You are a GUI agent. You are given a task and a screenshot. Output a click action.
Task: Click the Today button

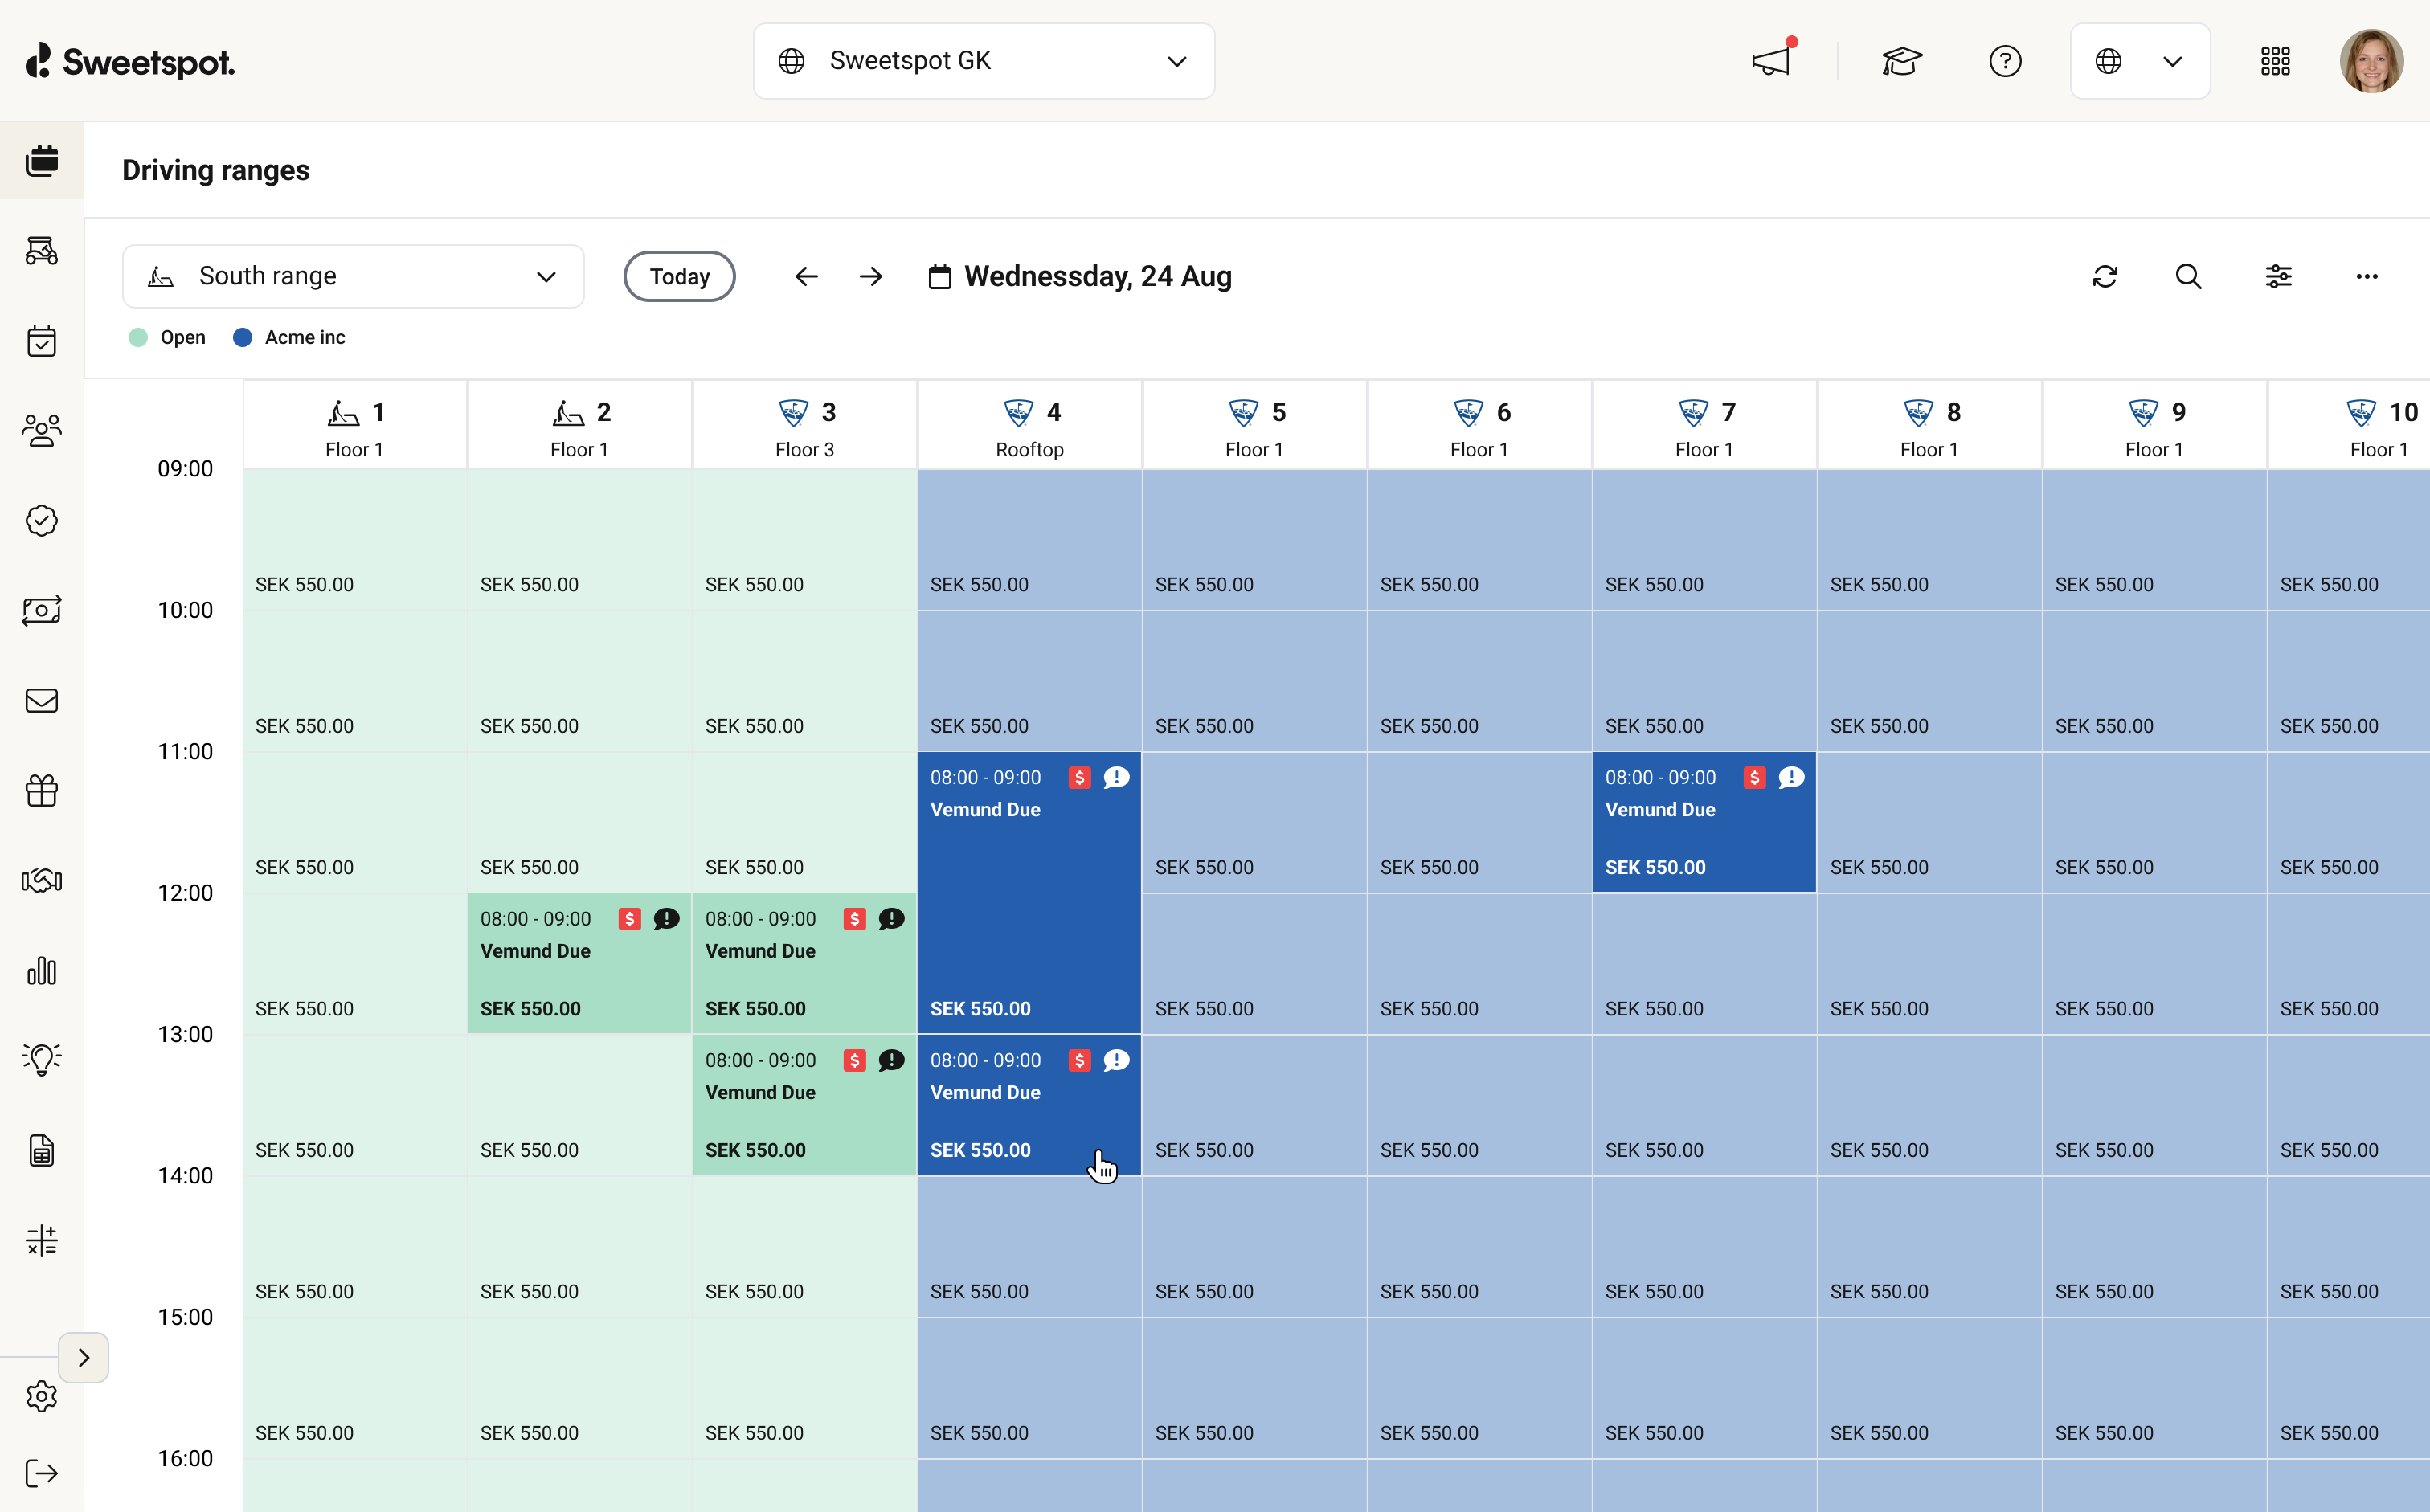[679, 276]
